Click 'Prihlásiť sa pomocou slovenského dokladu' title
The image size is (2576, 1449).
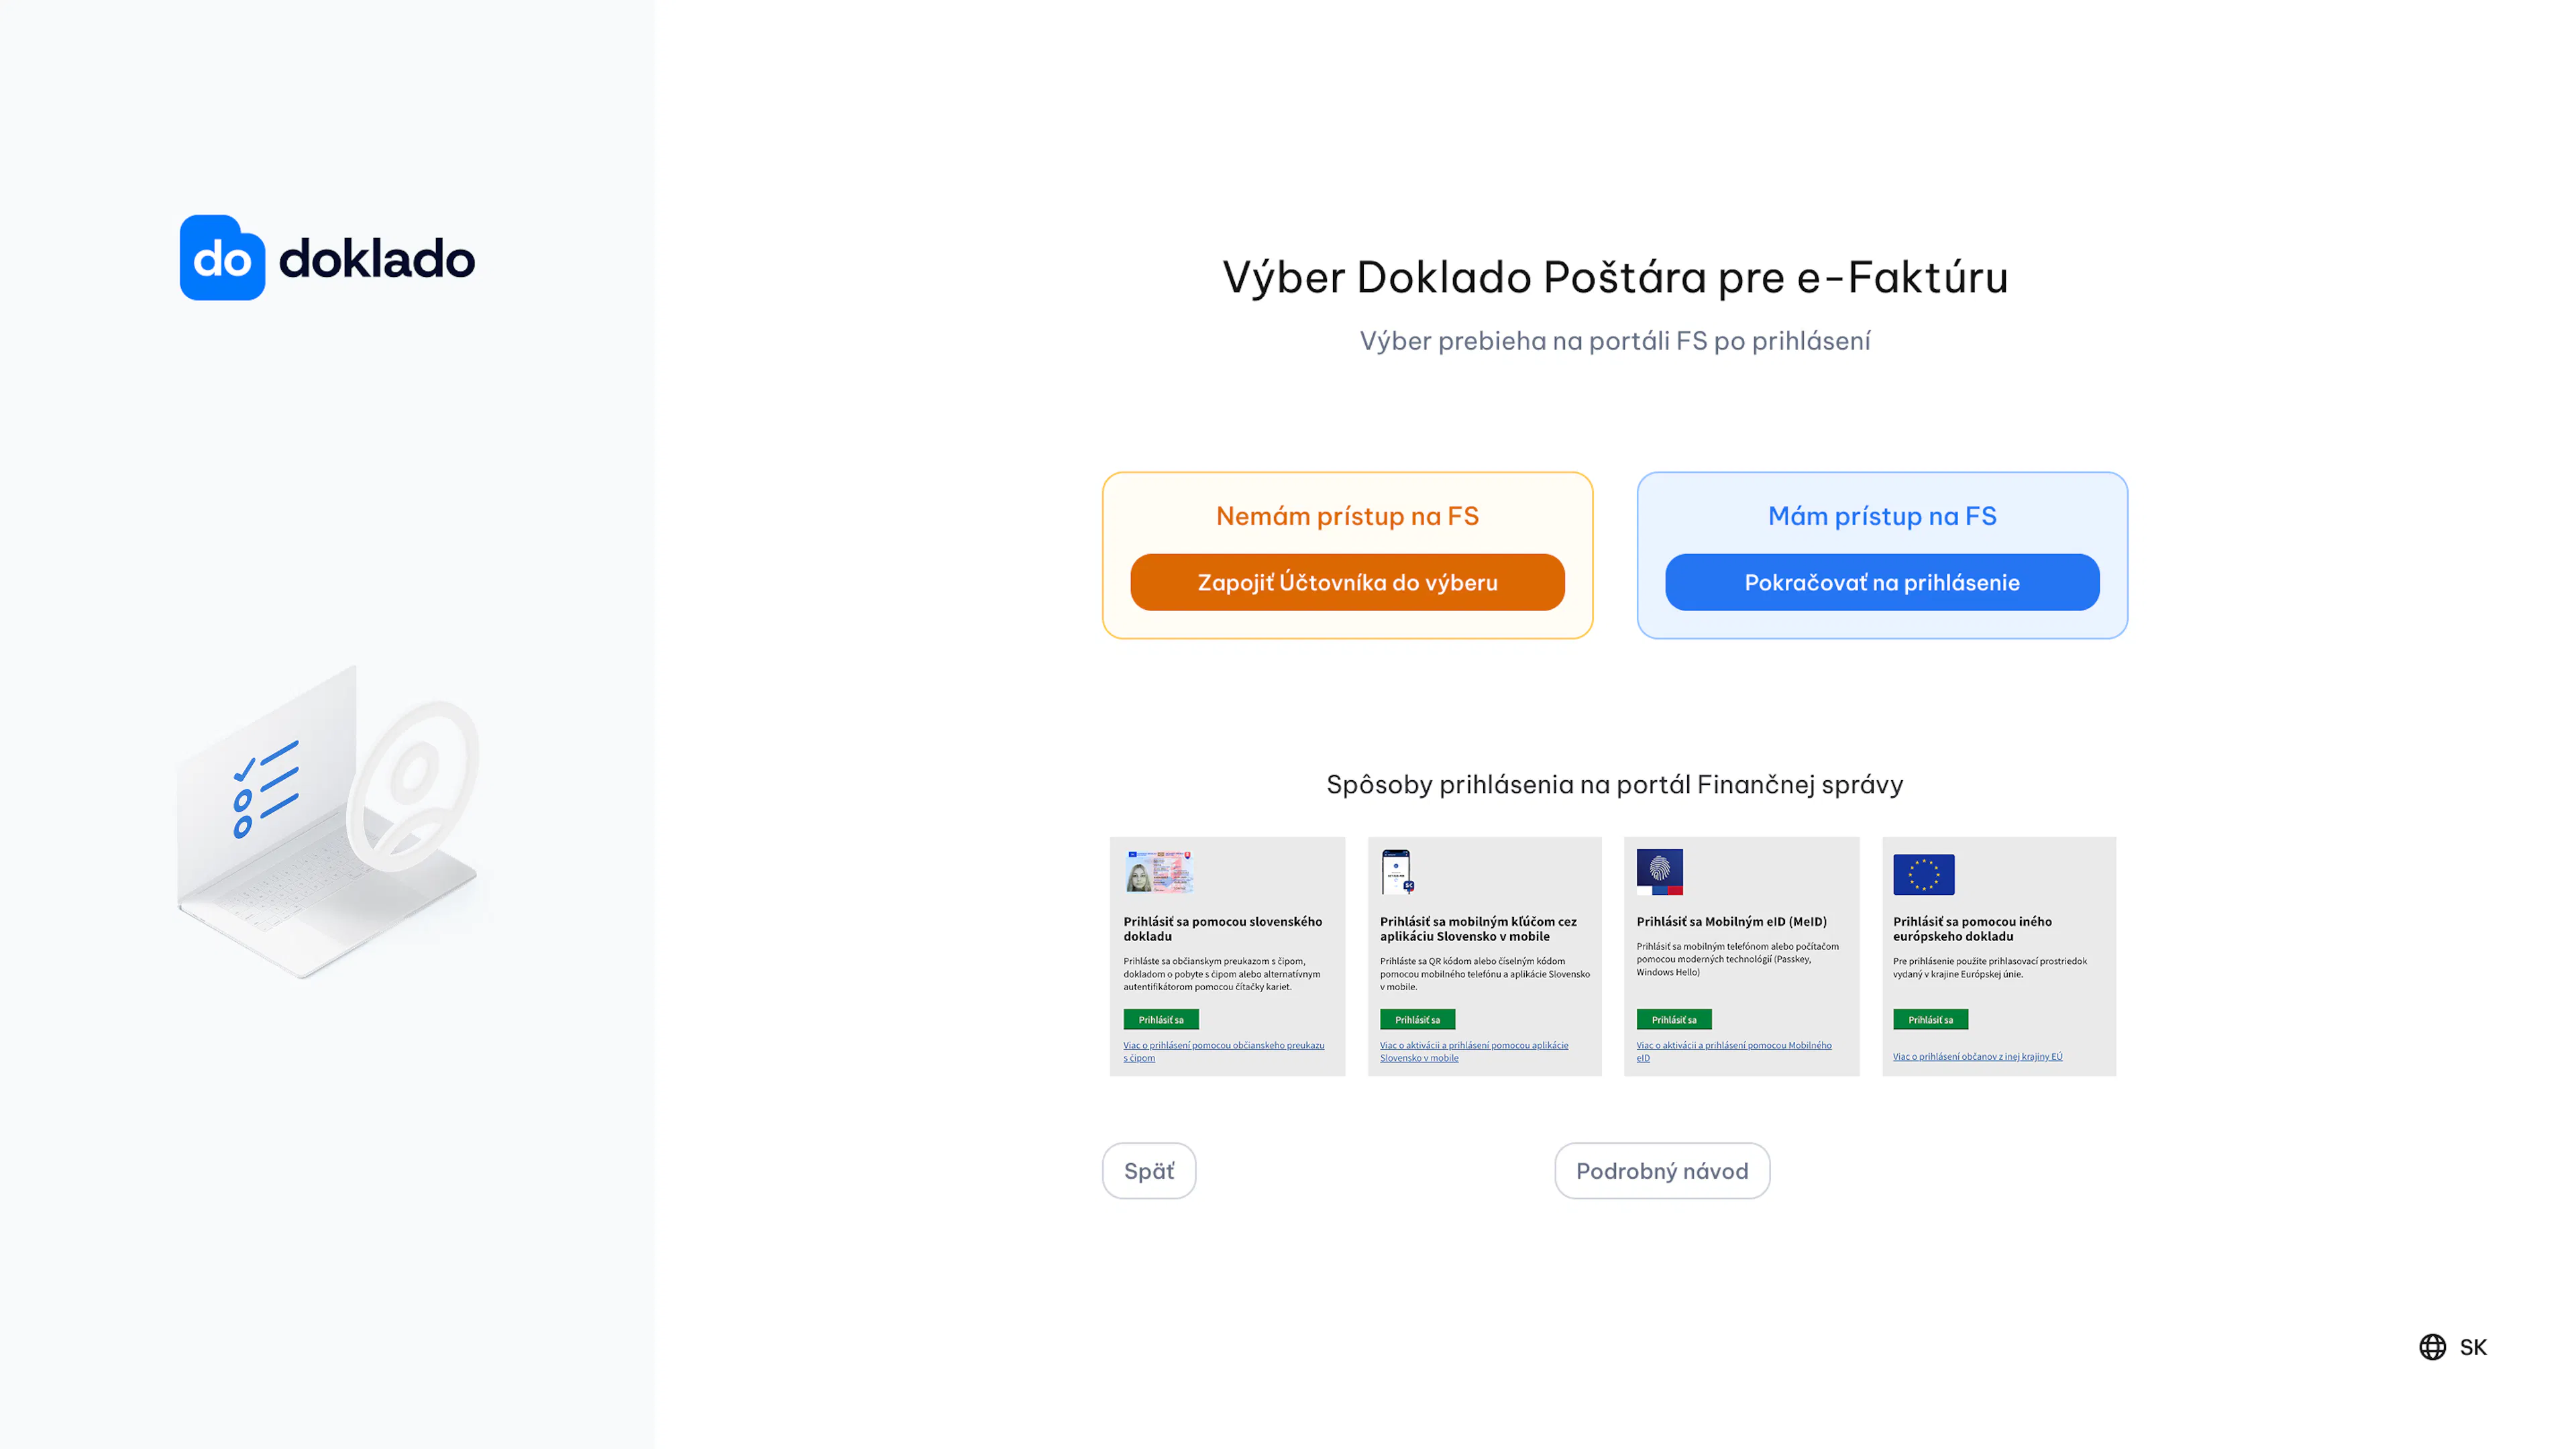[1223, 929]
